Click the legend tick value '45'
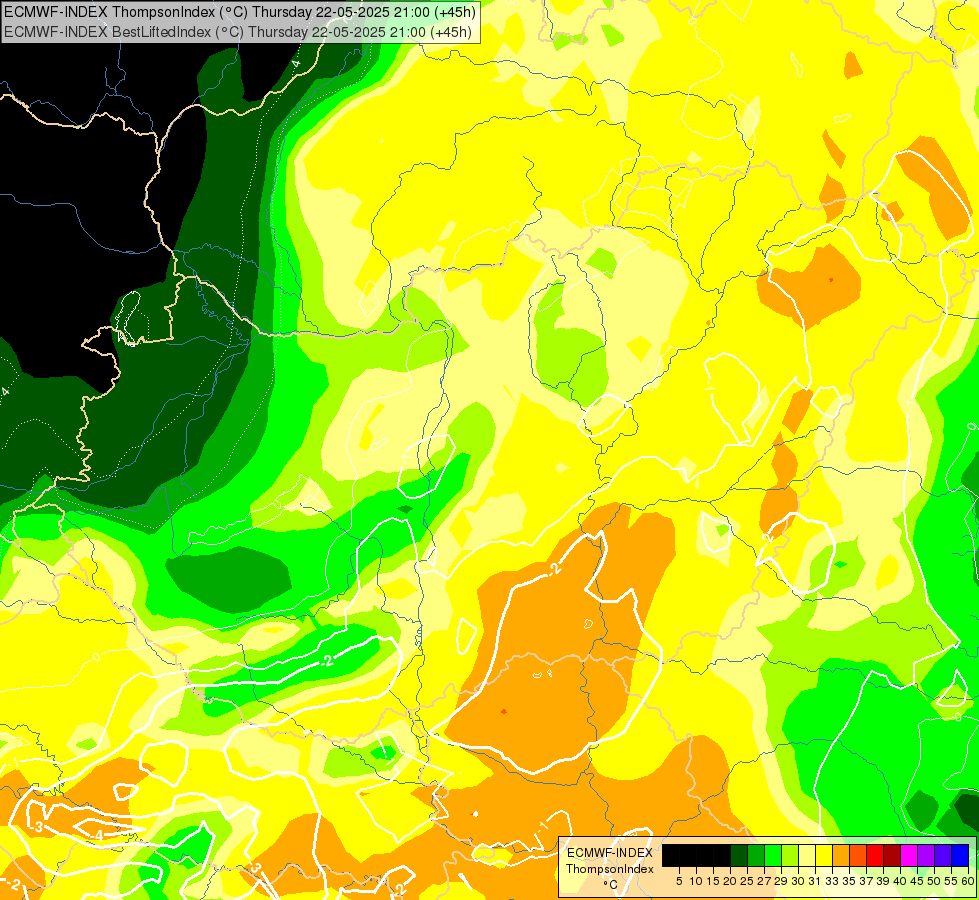The width and height of the screenshot is (979, 900). pos(918,881)
